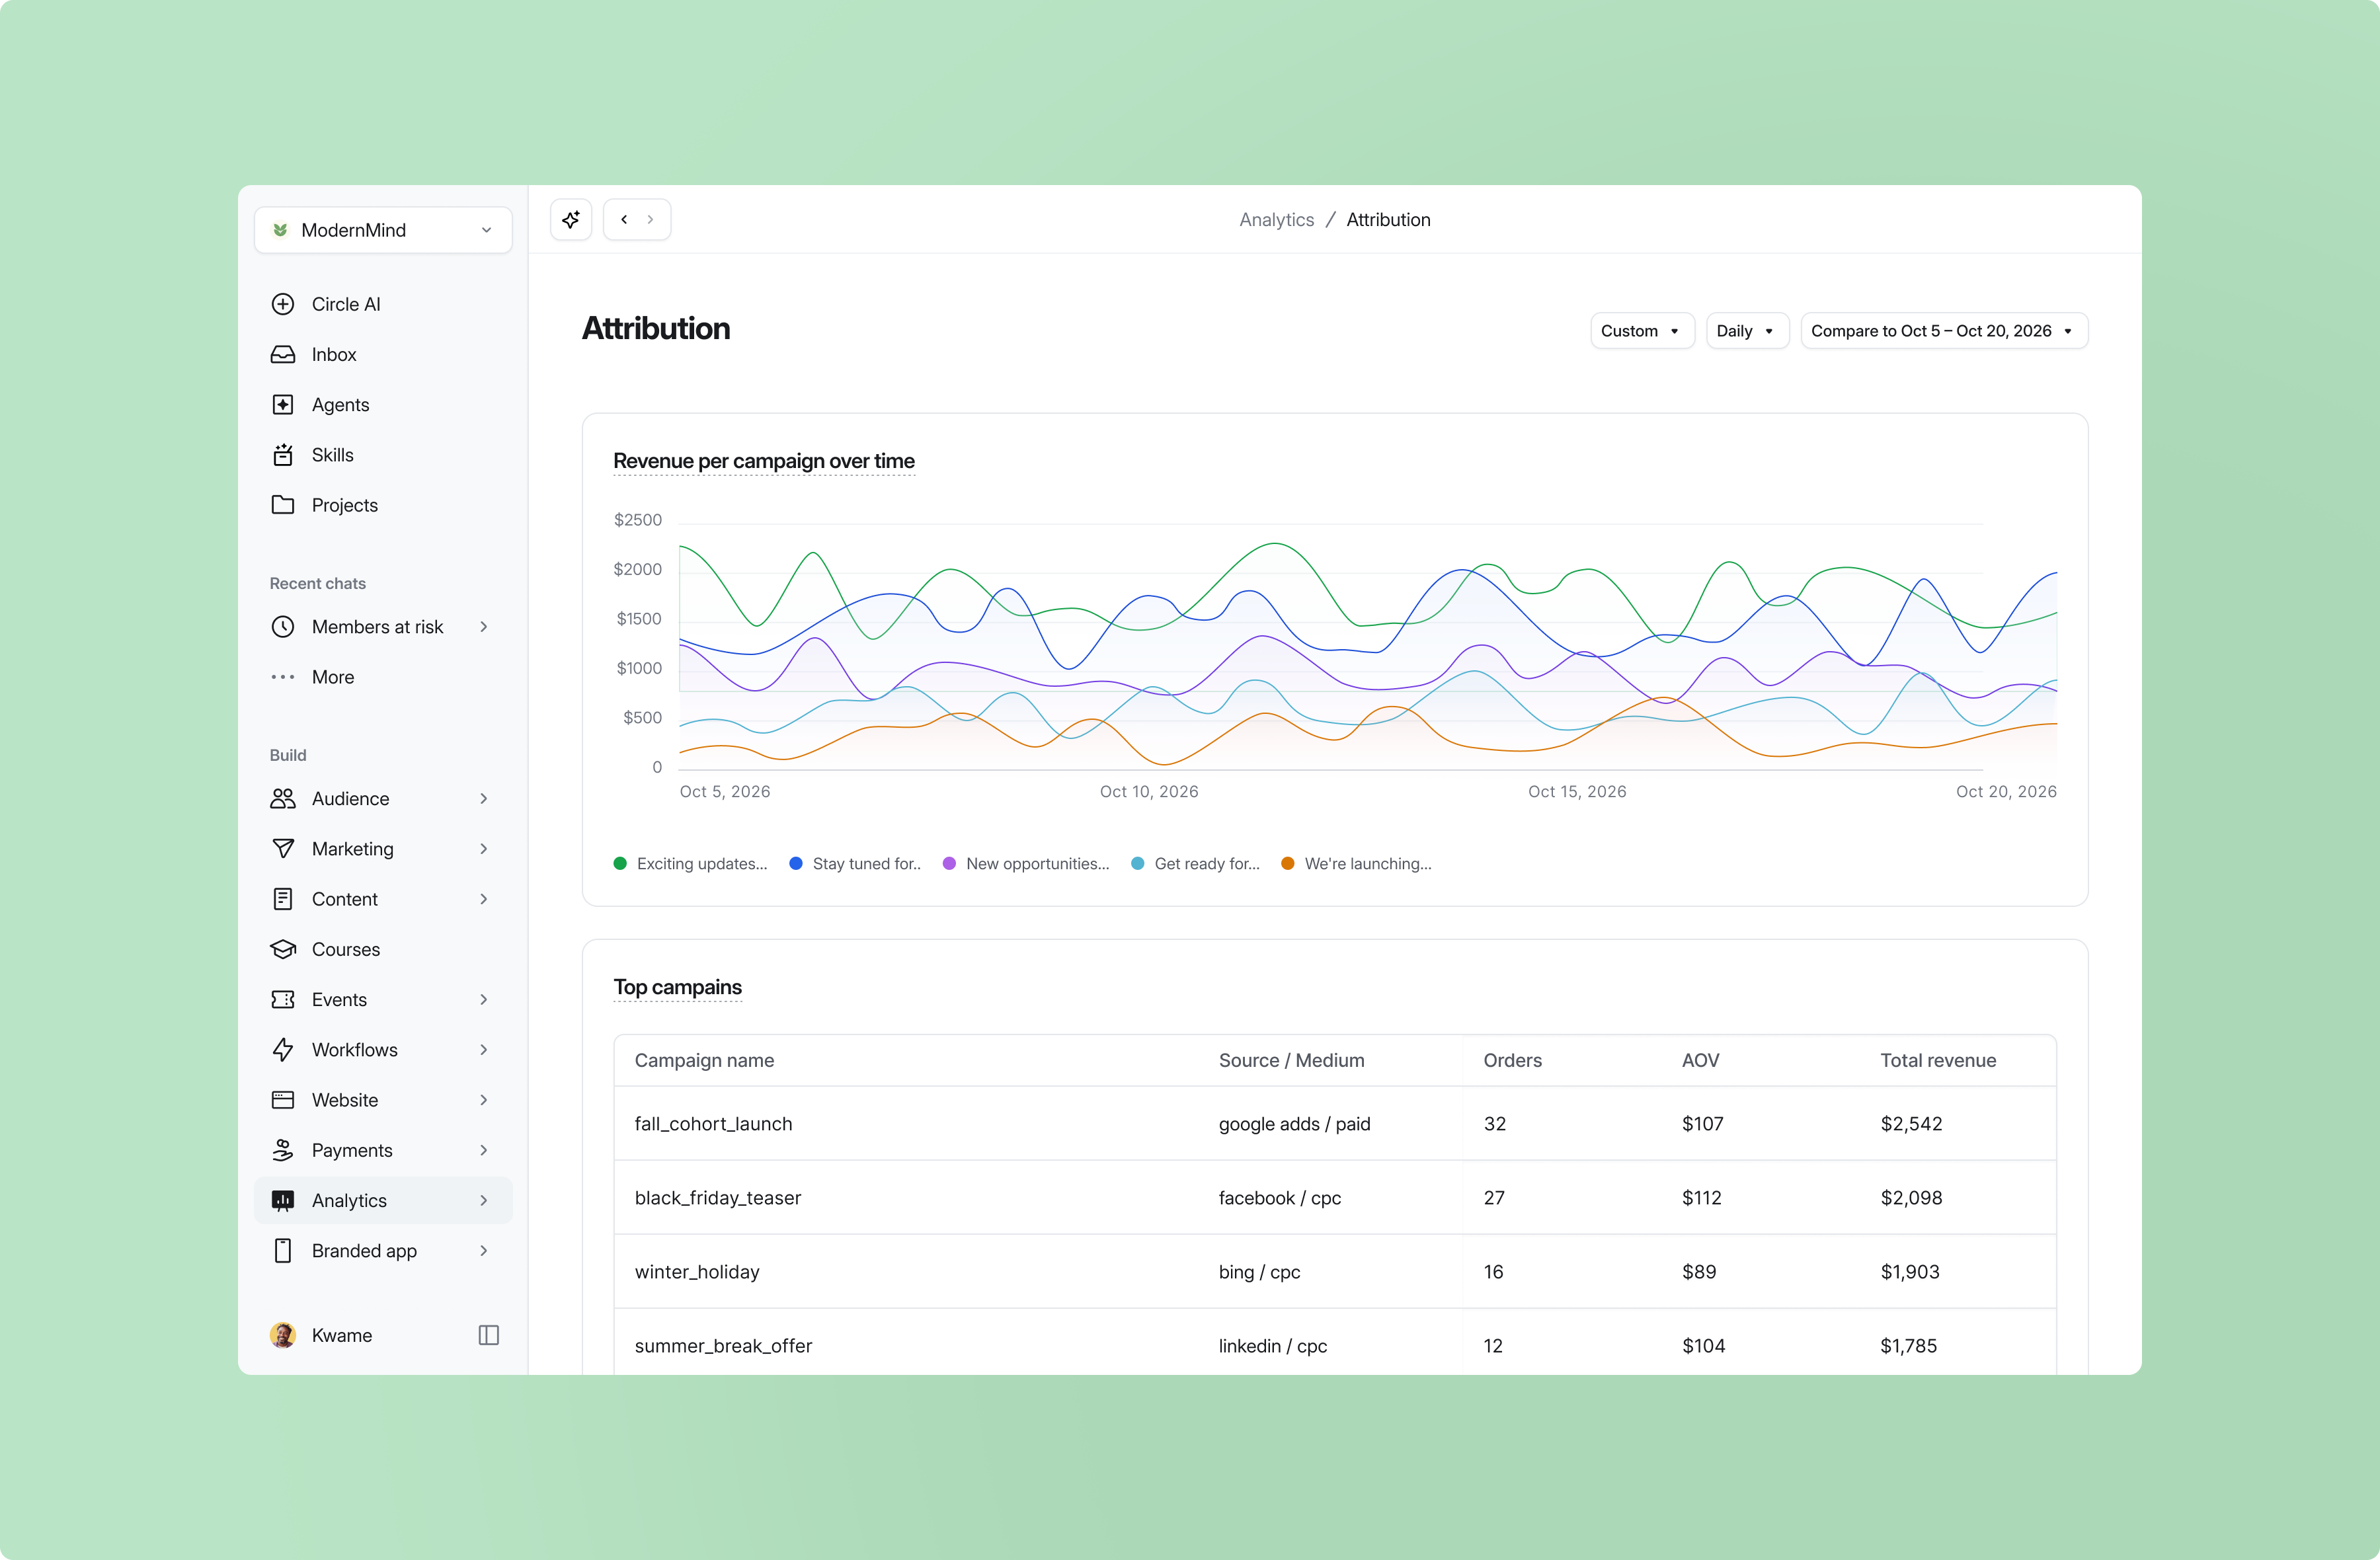The height and width of the screenshot is (1560, 2380).
Task: Go back with the left arrow
Action: click(624, 219)
